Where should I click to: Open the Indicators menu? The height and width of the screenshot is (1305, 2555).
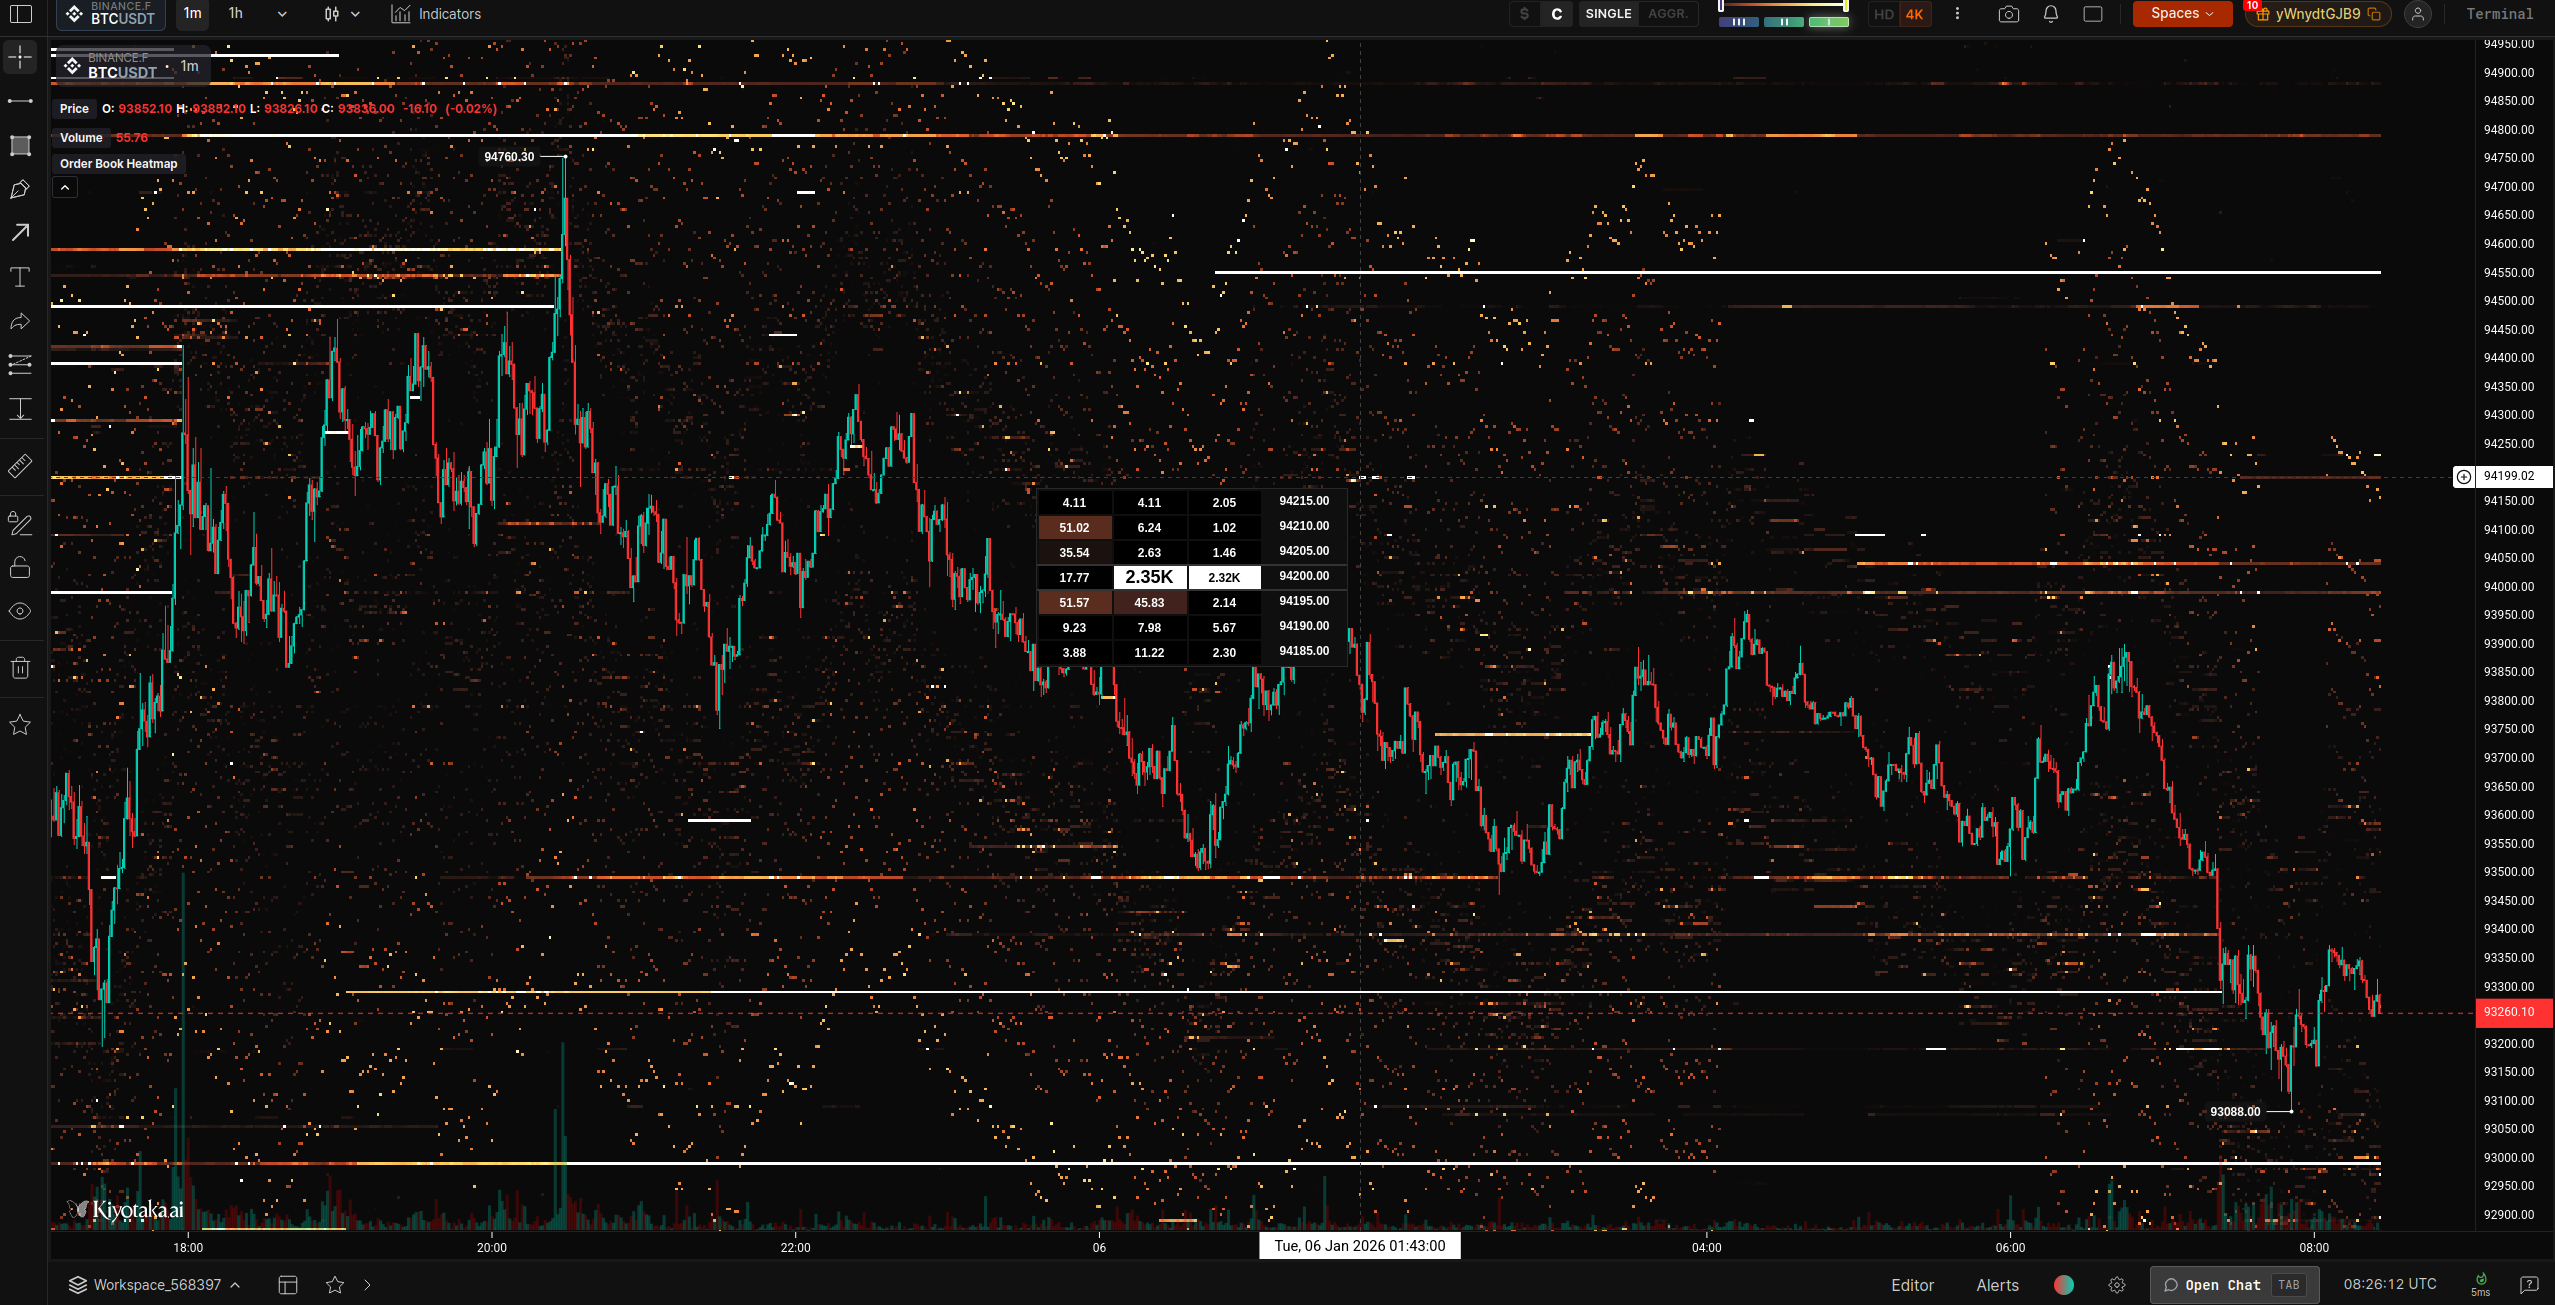pos(436,14)
